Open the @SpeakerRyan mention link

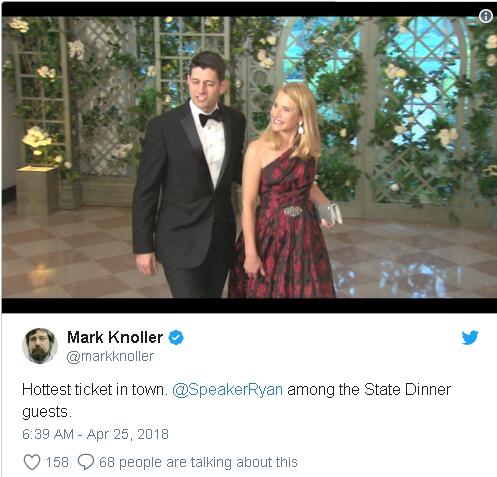click(228, 389)
